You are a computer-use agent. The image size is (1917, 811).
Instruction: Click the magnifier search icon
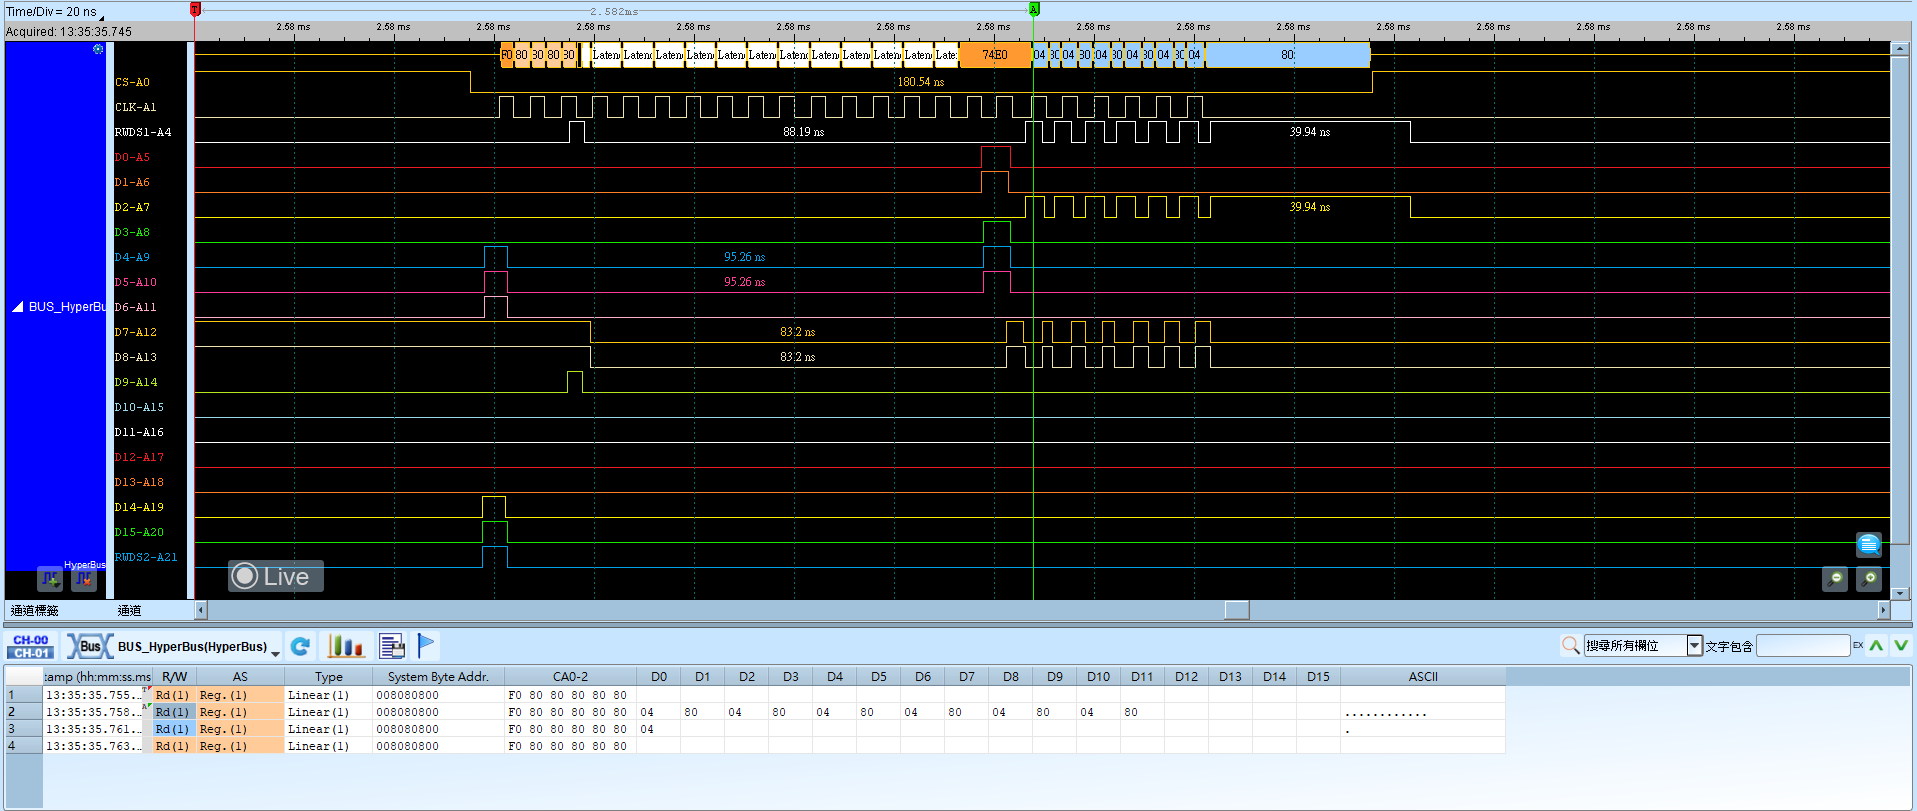click(x=1570, y=646)
